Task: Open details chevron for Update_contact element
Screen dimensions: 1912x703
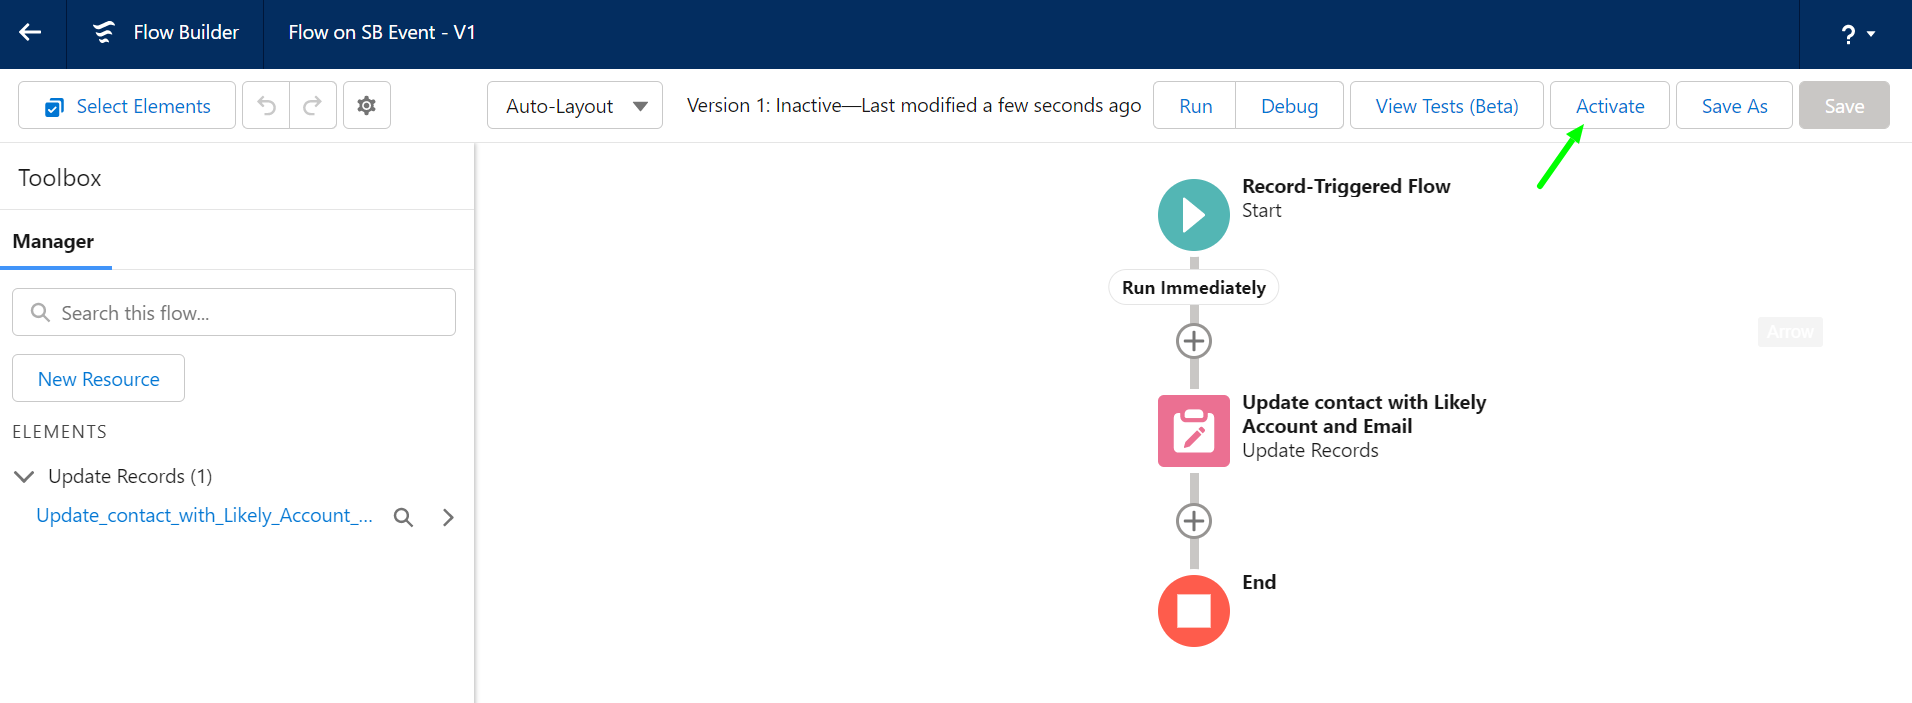Action: (x=448, y=517)
